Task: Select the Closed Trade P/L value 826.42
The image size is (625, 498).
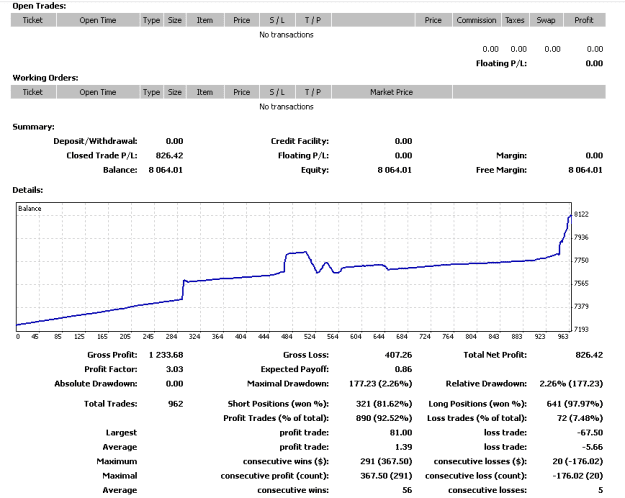Action: point(169,156)
